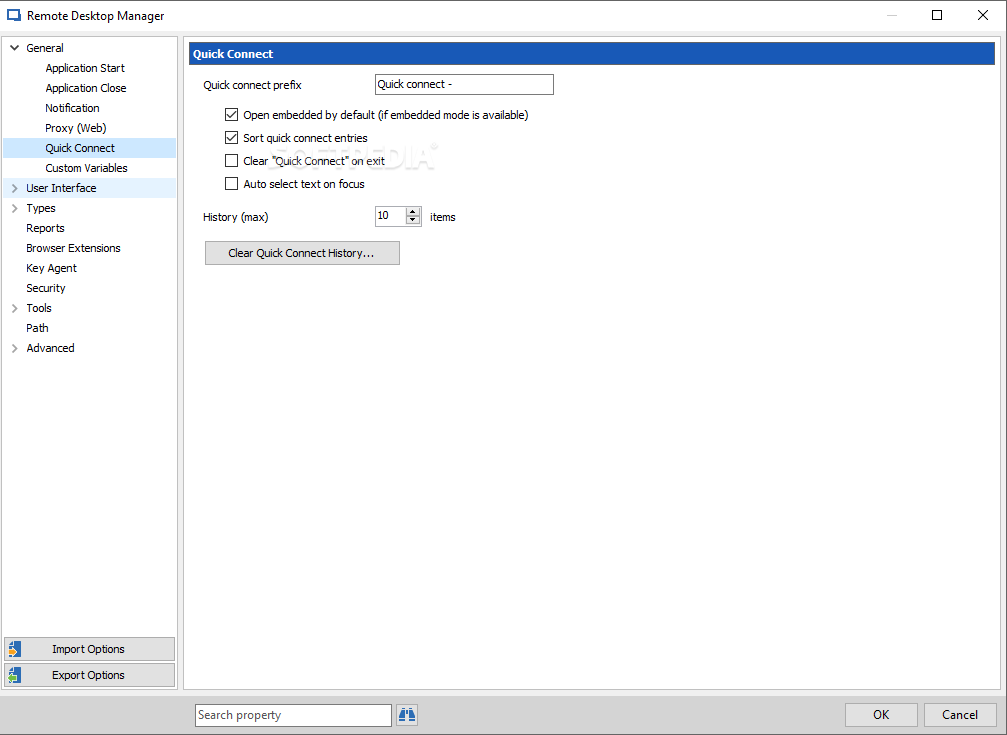Select the General category label
This screenshot has width=1007, height=735.
[x=44, y=48]
